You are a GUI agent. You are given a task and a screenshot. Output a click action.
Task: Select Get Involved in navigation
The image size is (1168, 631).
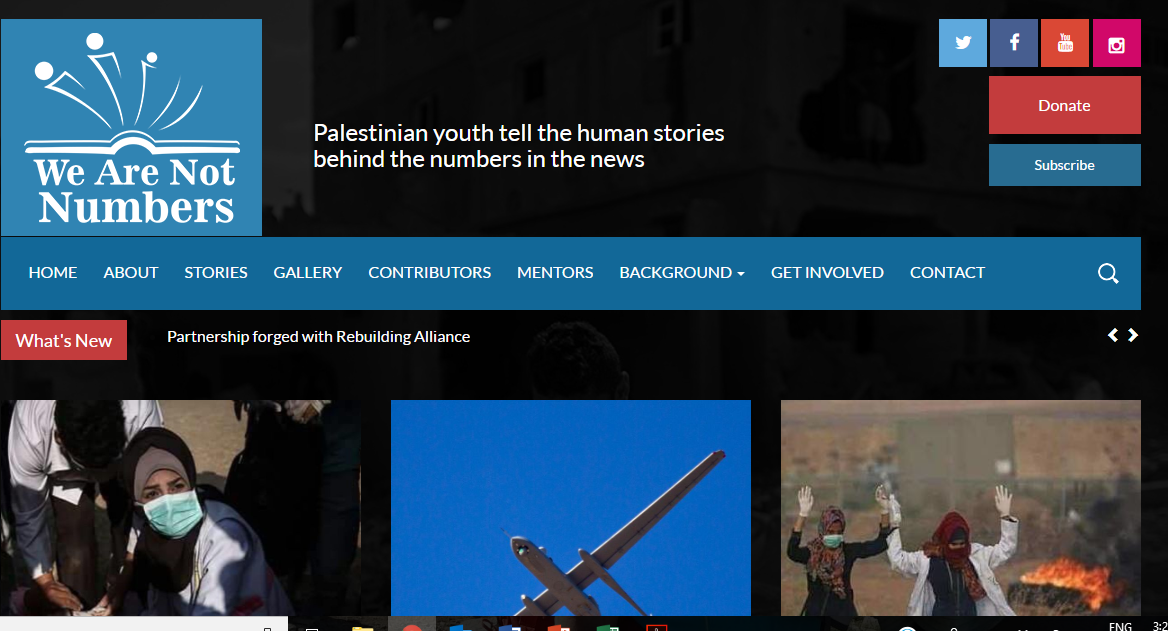tap(827, 273)
